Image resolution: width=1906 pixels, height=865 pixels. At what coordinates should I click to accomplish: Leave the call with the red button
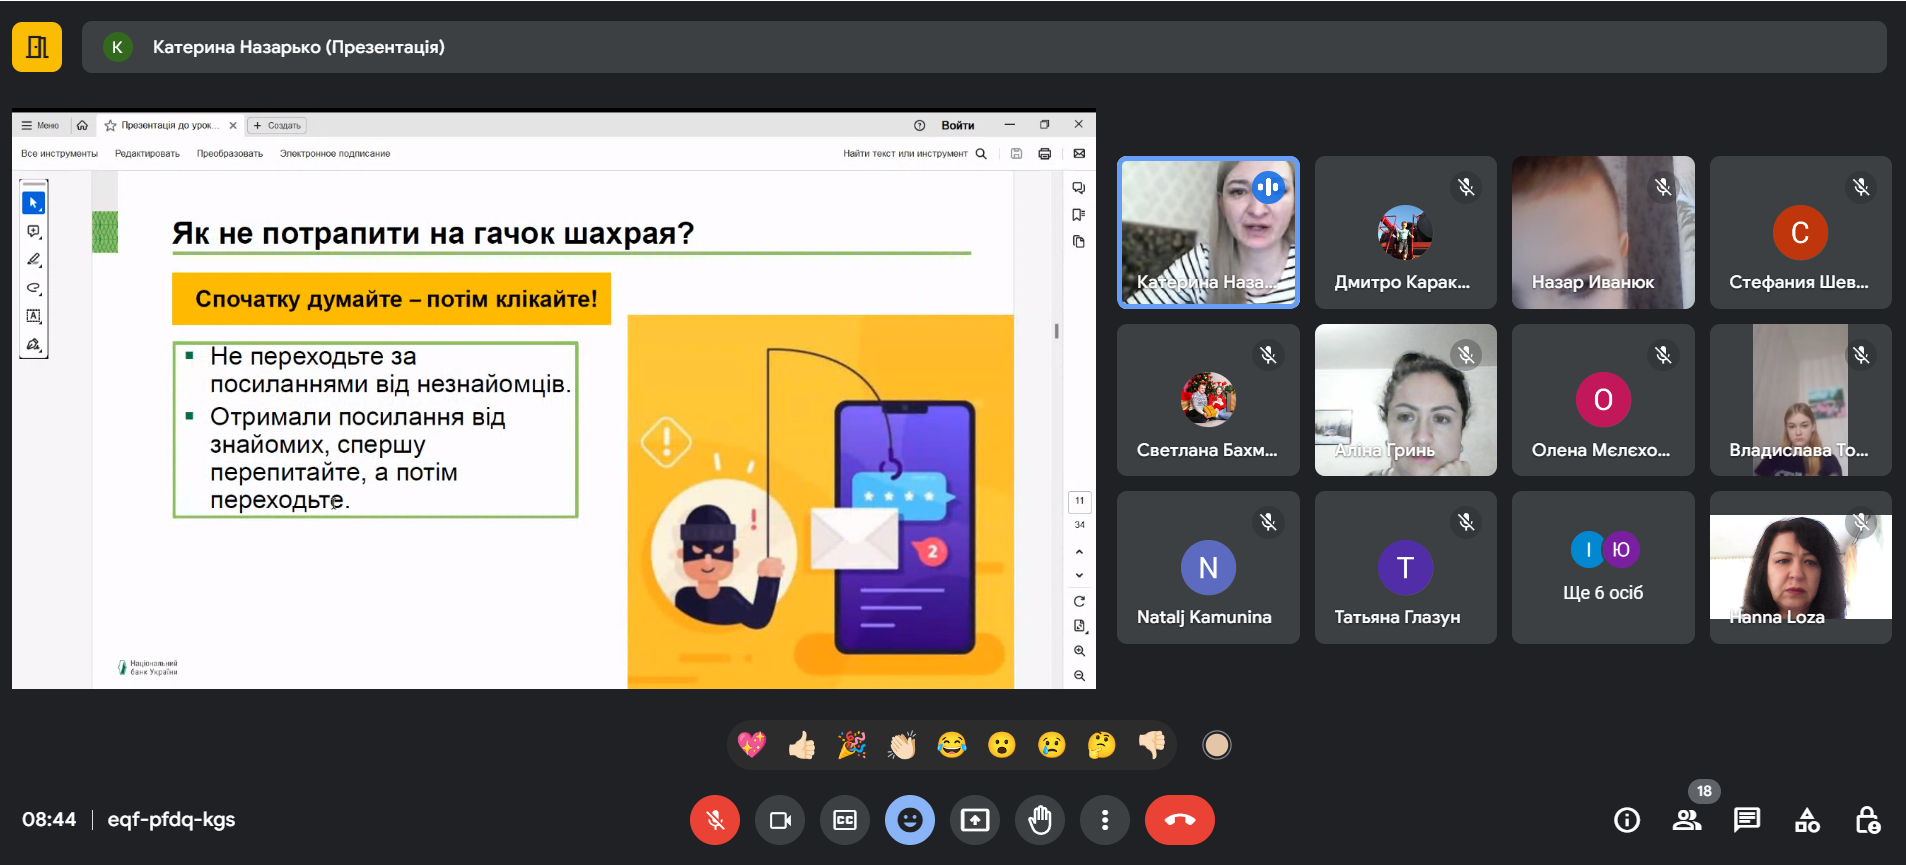click(x=1179, y=820)
